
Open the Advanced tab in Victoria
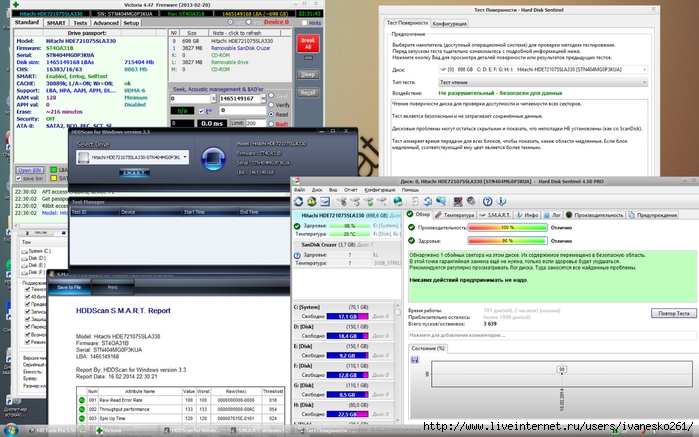[x=106, y=23]
